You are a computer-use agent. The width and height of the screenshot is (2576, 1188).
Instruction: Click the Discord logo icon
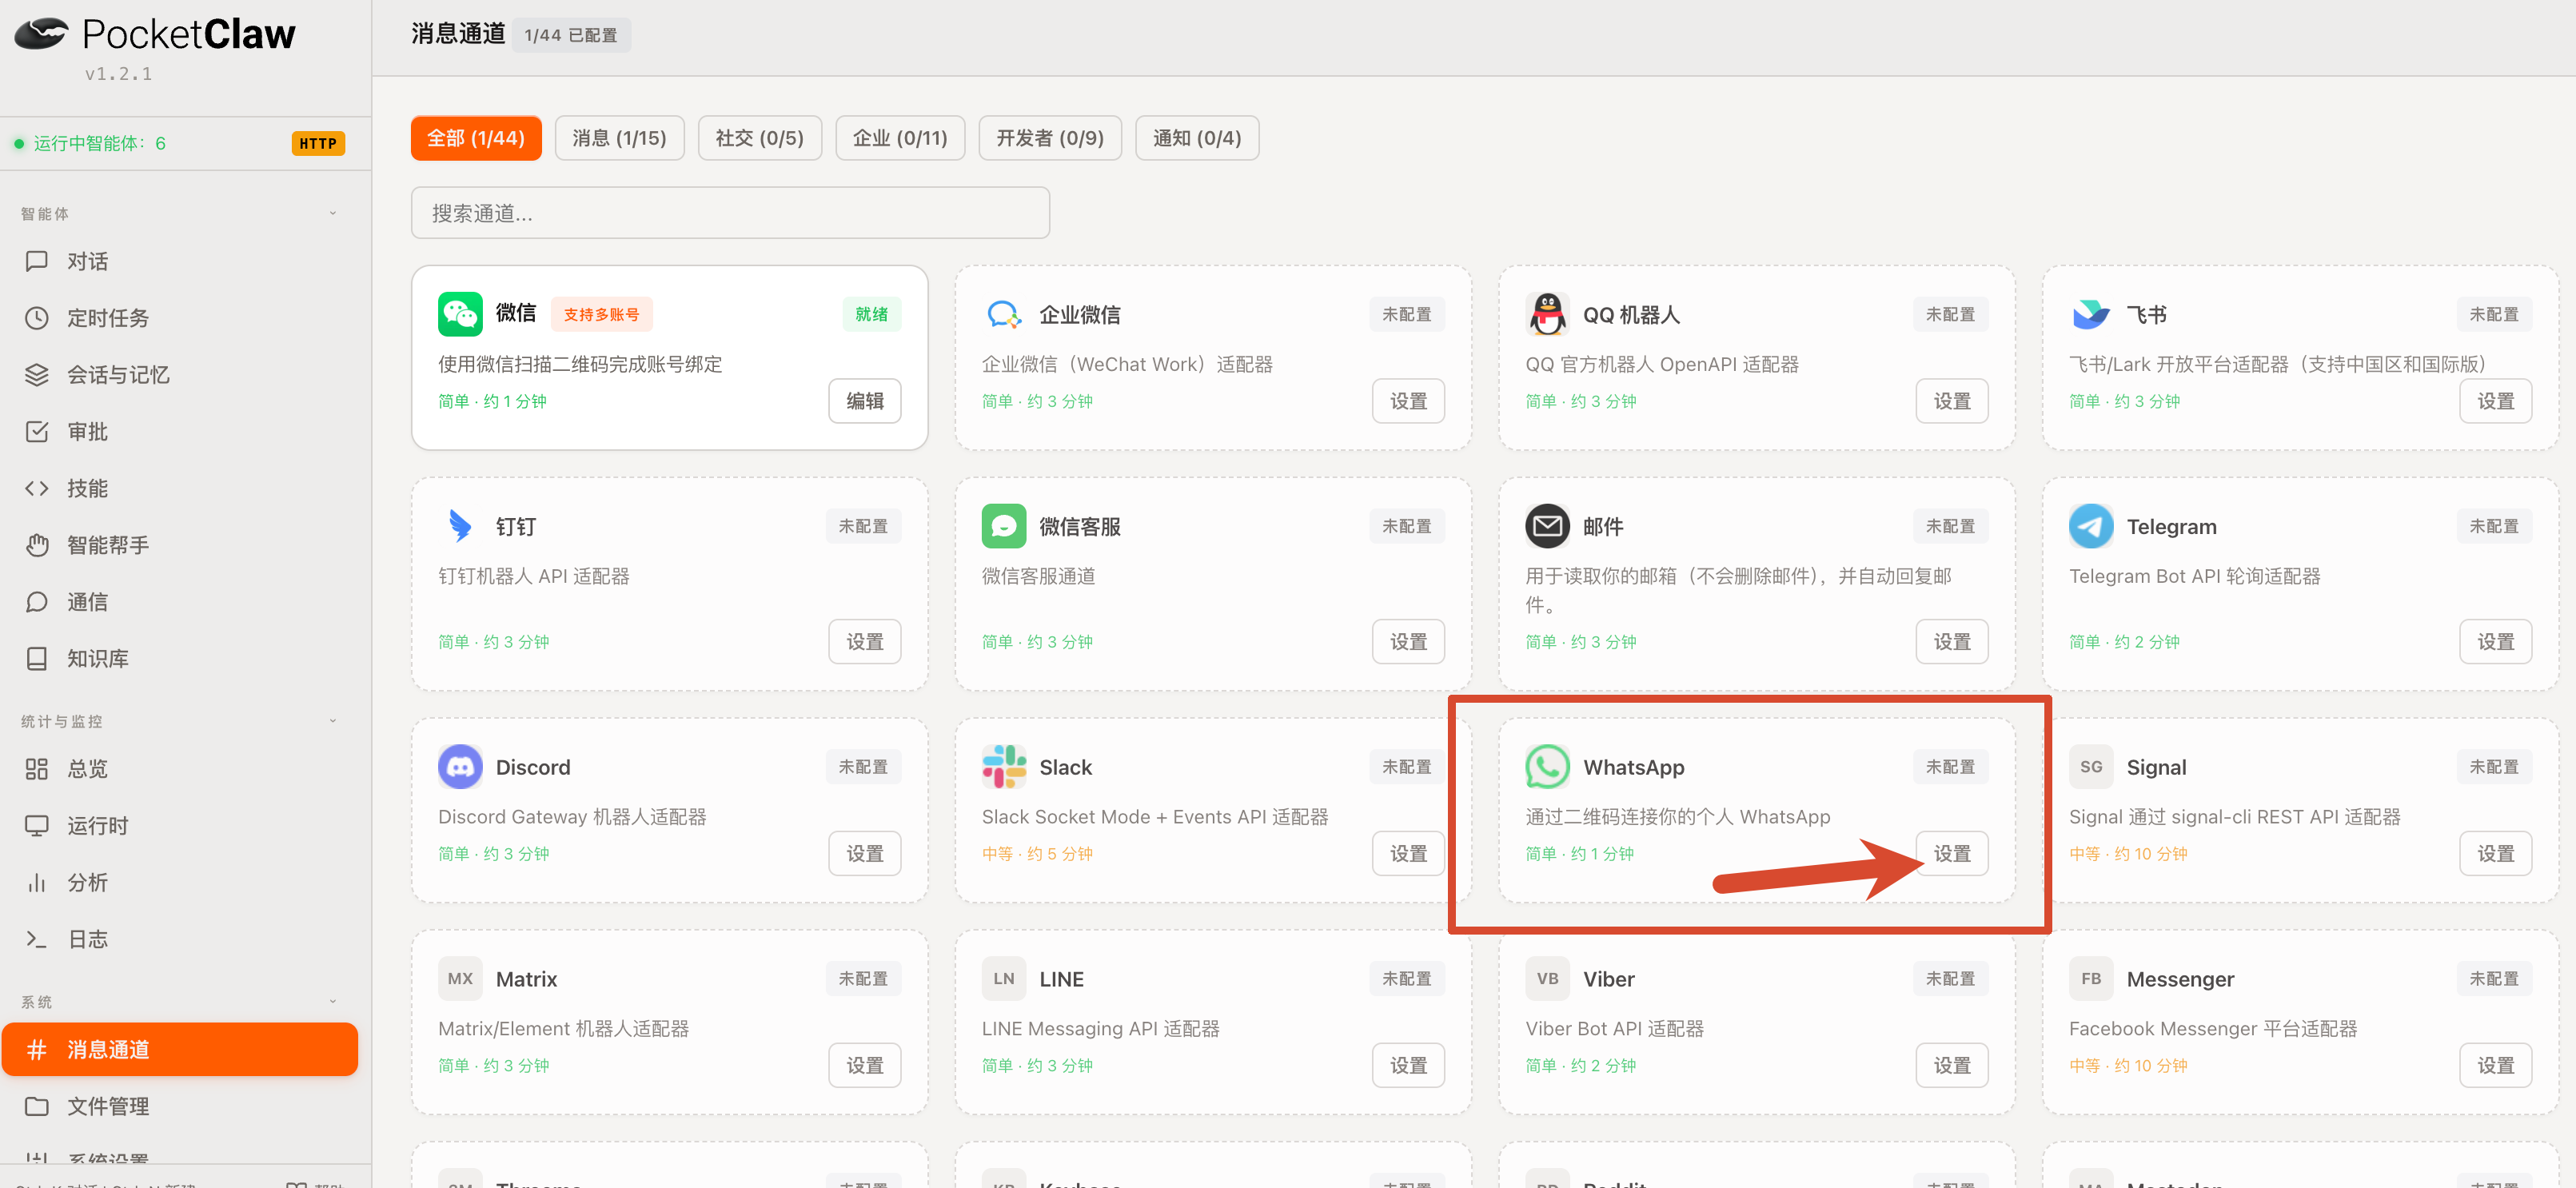(460, 767)
